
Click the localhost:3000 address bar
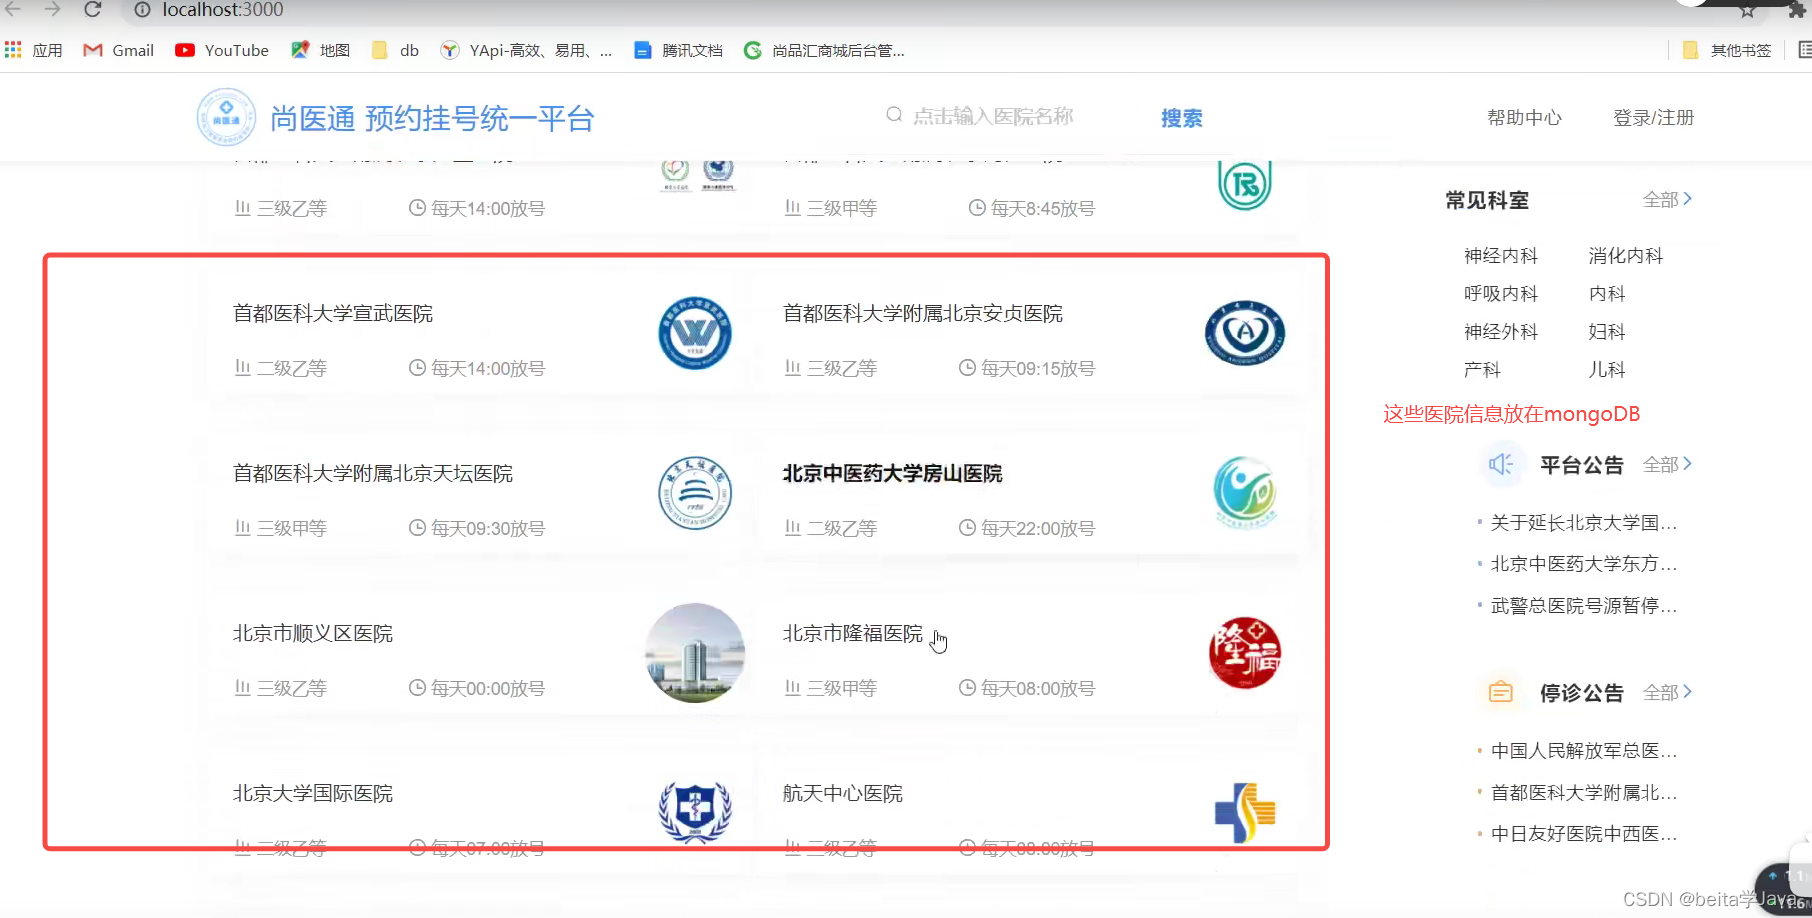point(223,10)
